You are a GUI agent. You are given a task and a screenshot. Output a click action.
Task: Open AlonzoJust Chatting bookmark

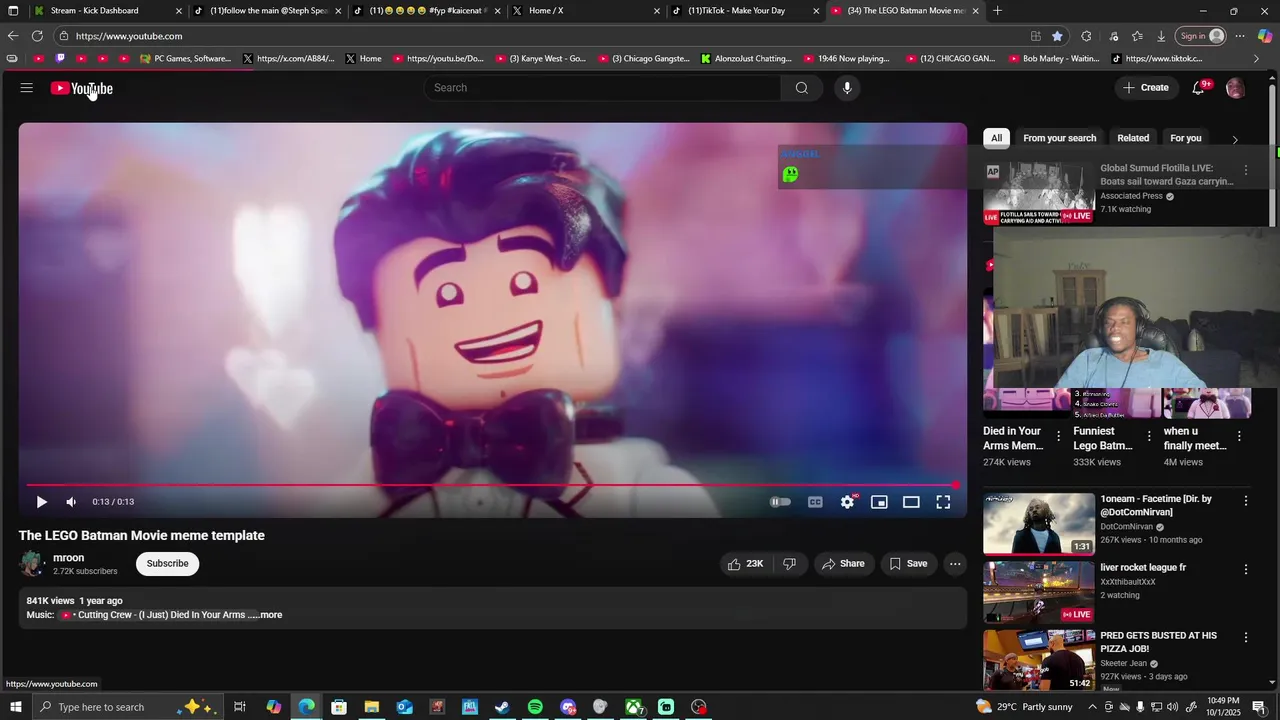(x=746, y=59)
